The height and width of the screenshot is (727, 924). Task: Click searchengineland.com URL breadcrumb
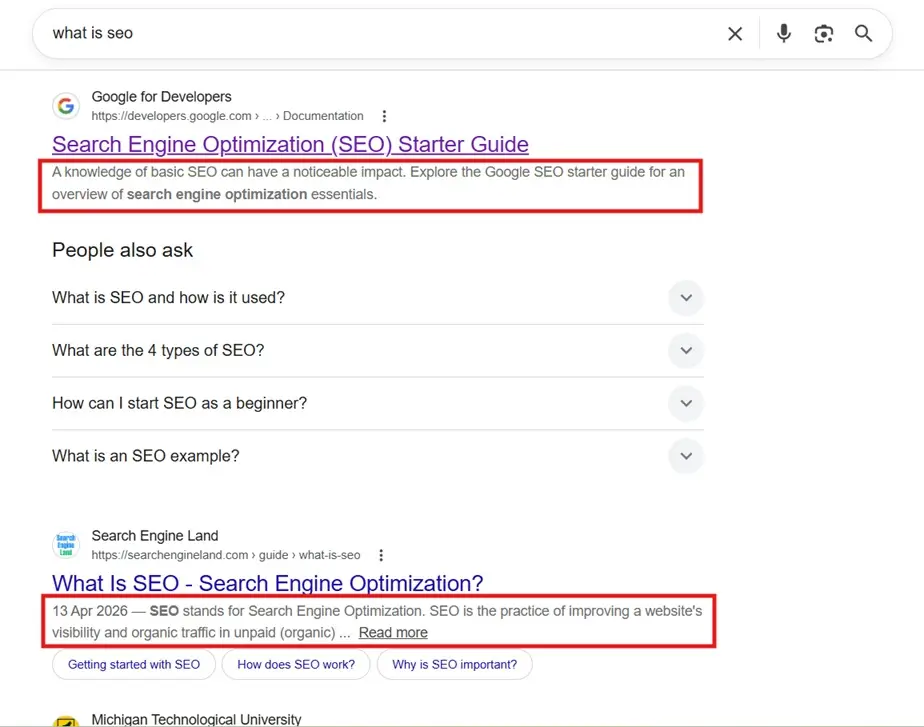(x=226, y=555)
